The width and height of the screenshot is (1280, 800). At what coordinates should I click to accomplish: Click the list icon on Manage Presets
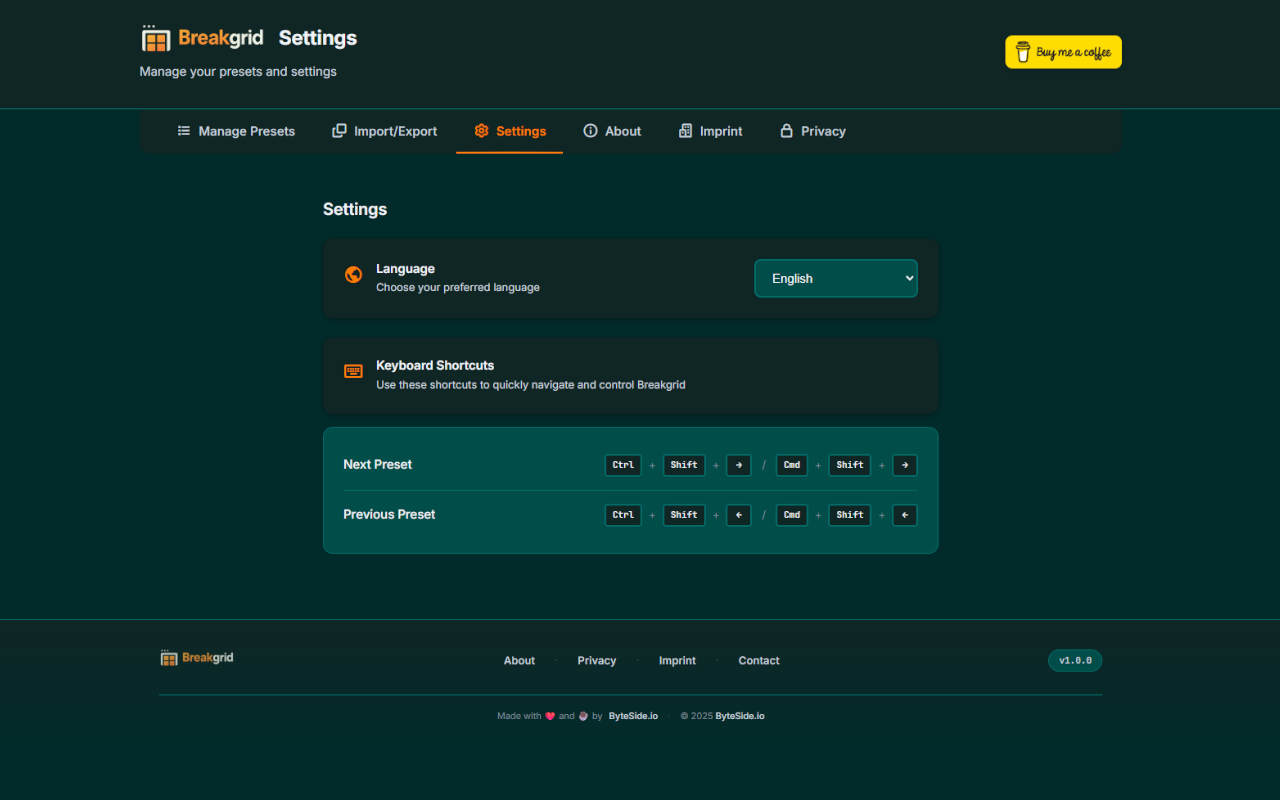[x=183, y=131]
